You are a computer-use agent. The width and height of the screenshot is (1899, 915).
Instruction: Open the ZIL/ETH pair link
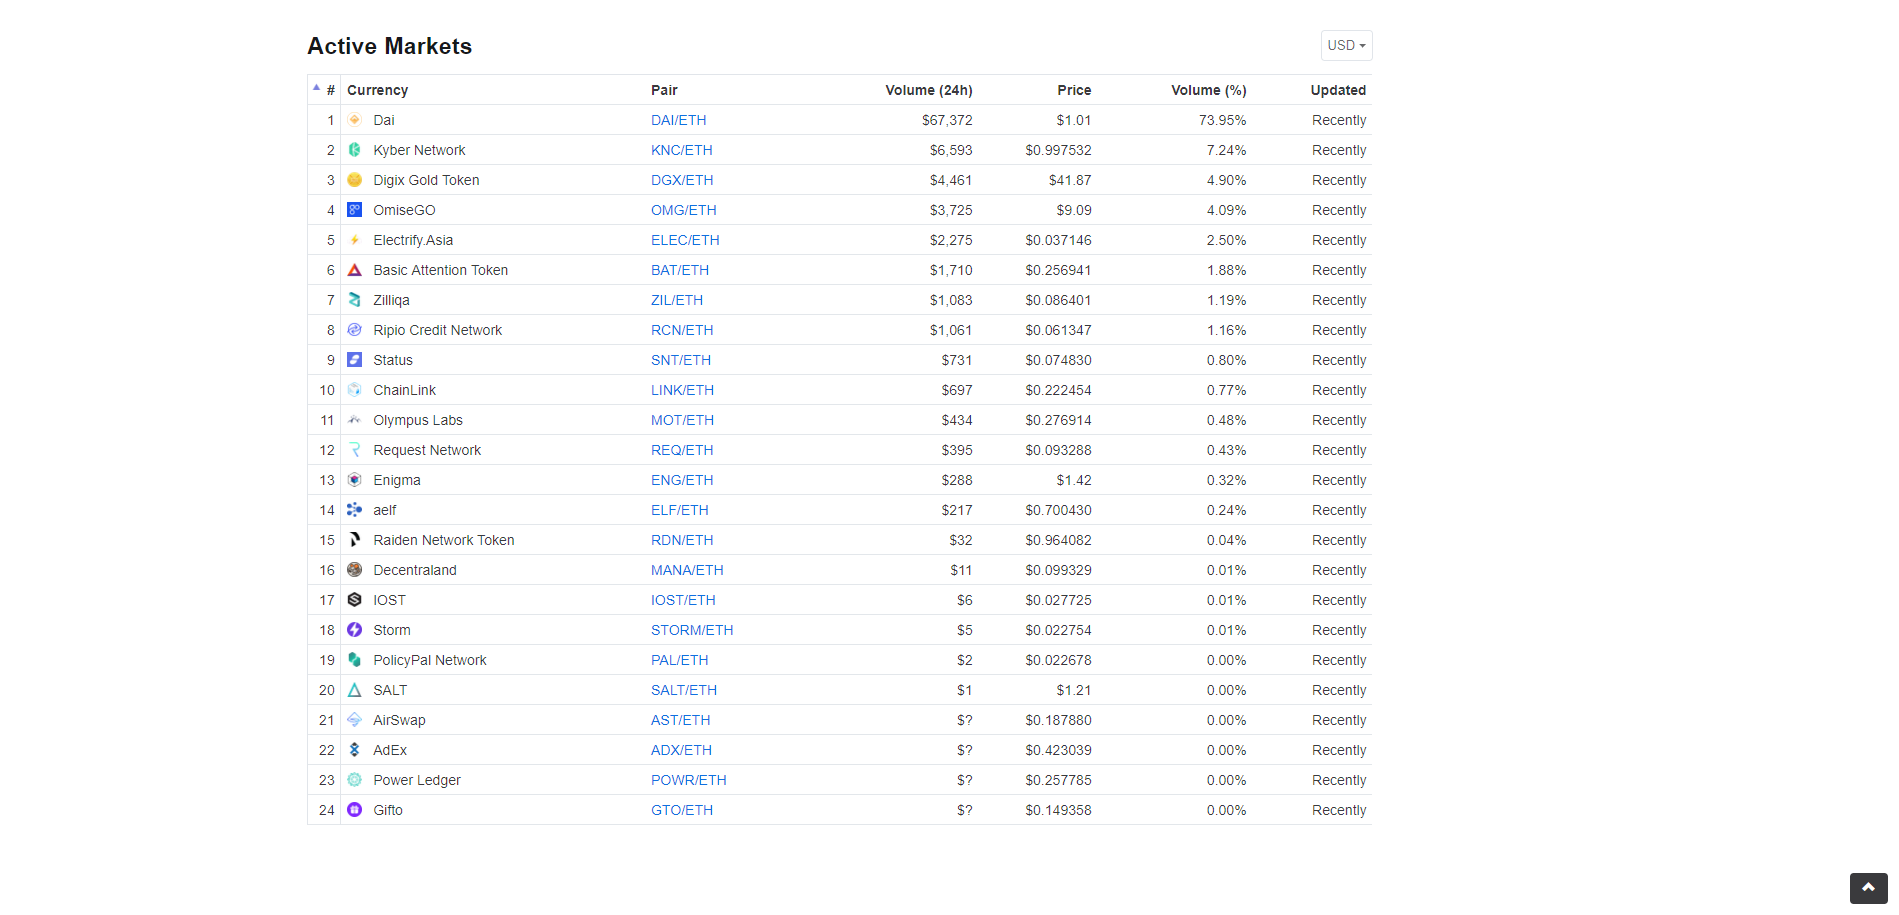[x=677, y=300]
